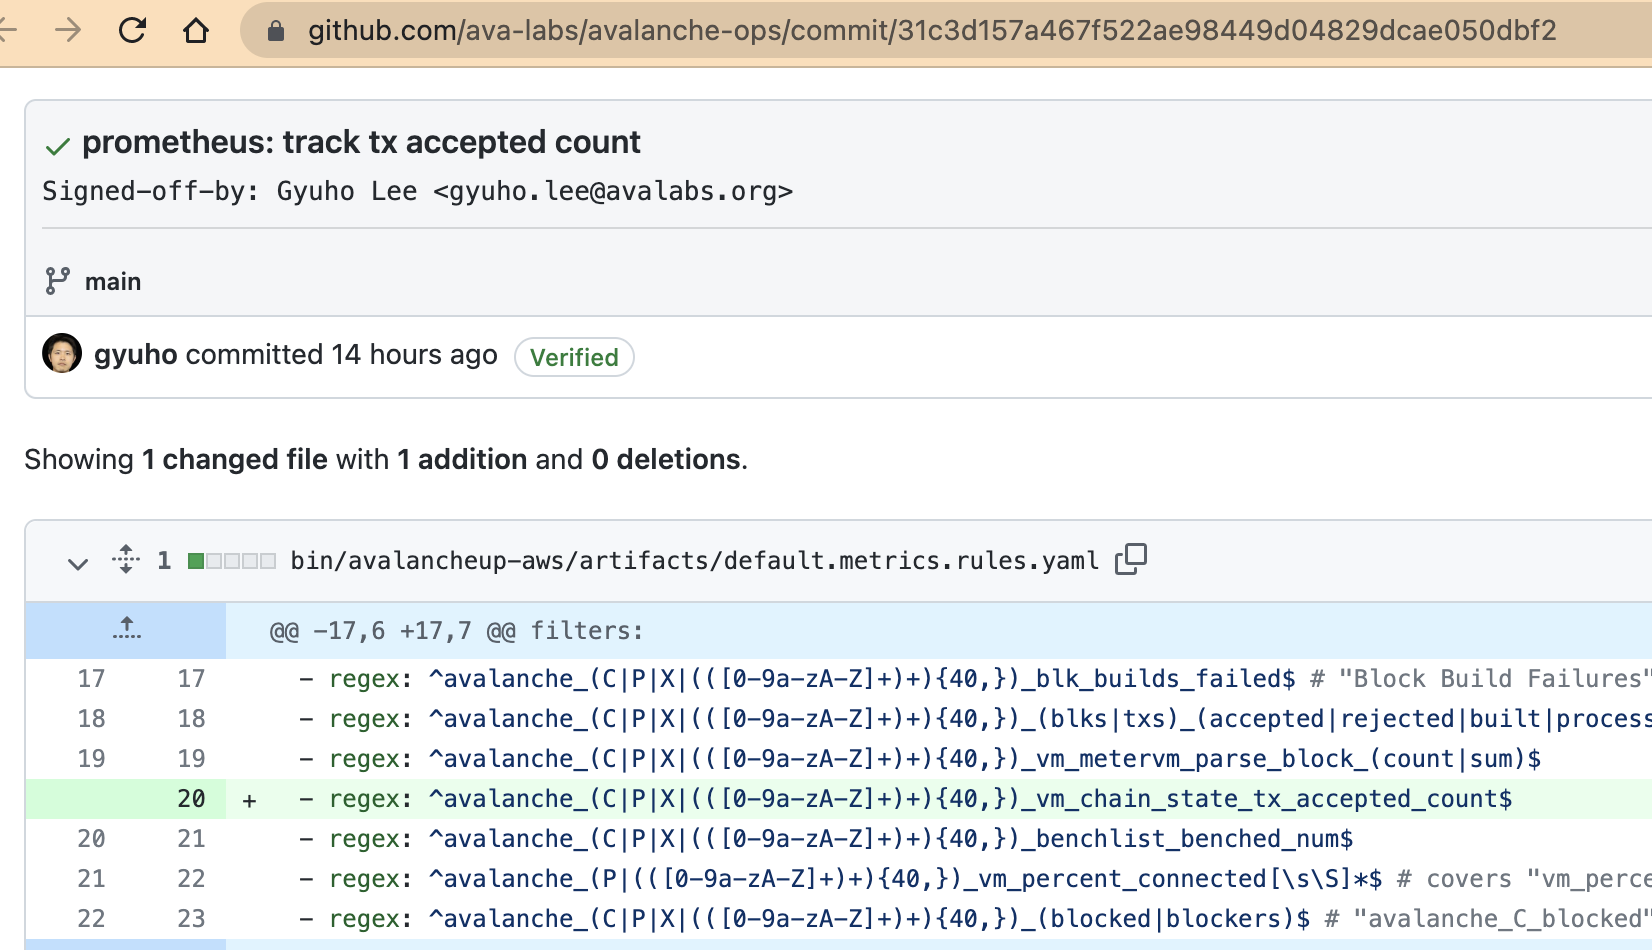Click the Verified signature badge

(574, 357)
